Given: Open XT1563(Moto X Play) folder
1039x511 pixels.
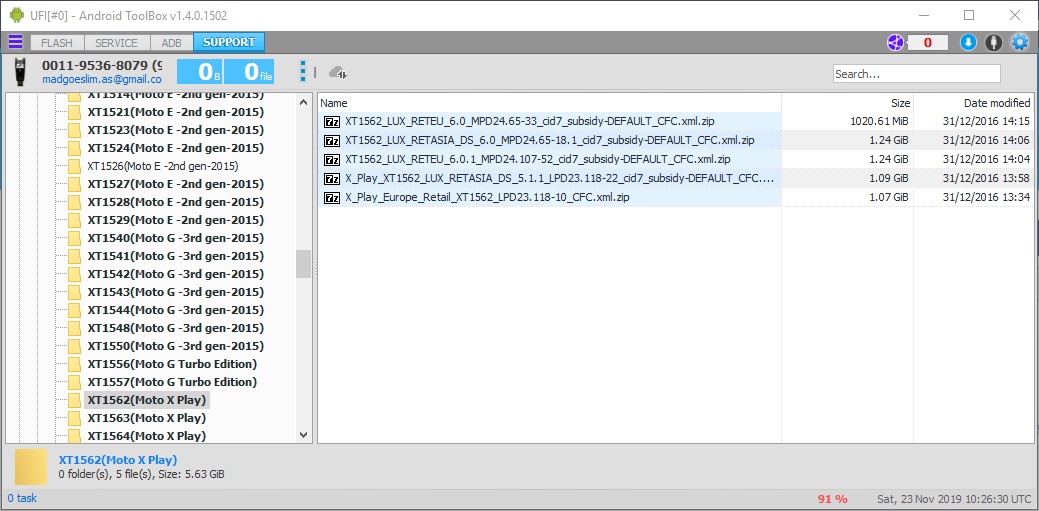Looking at the screenshot, I should [x=146, y=418].
